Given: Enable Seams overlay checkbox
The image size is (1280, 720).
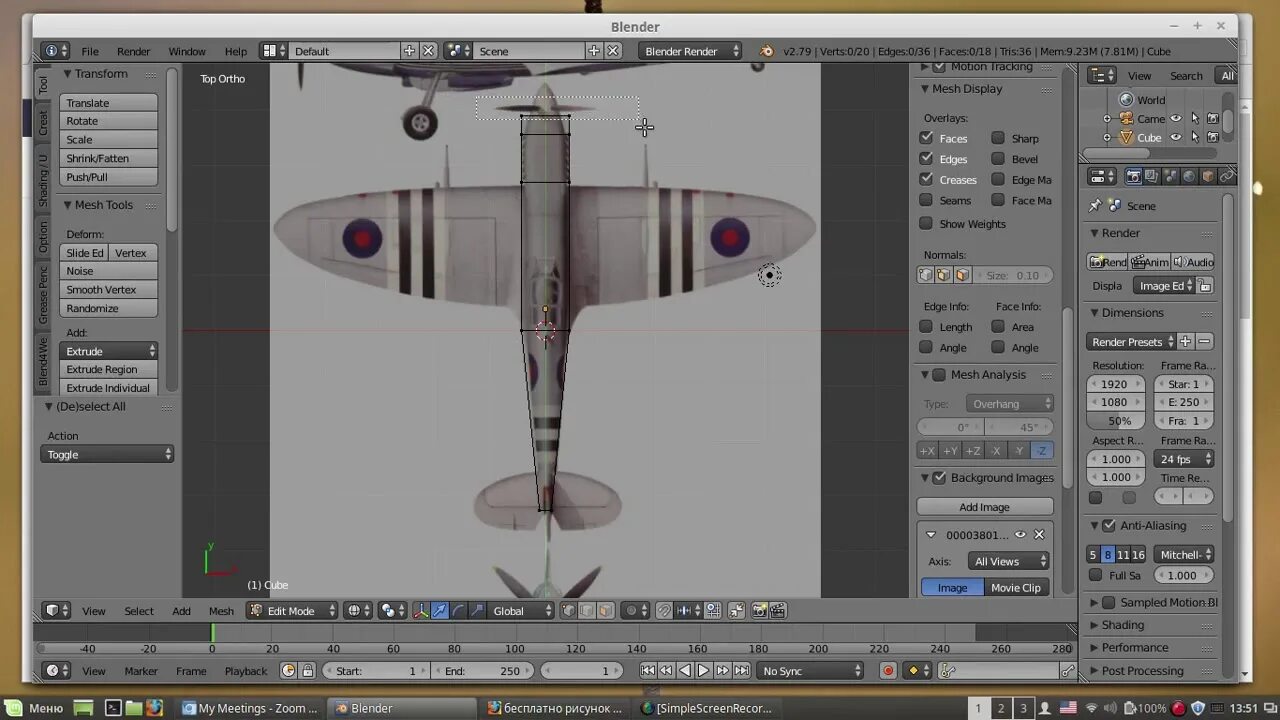Looking at the screenshot, I should (926, 200).
